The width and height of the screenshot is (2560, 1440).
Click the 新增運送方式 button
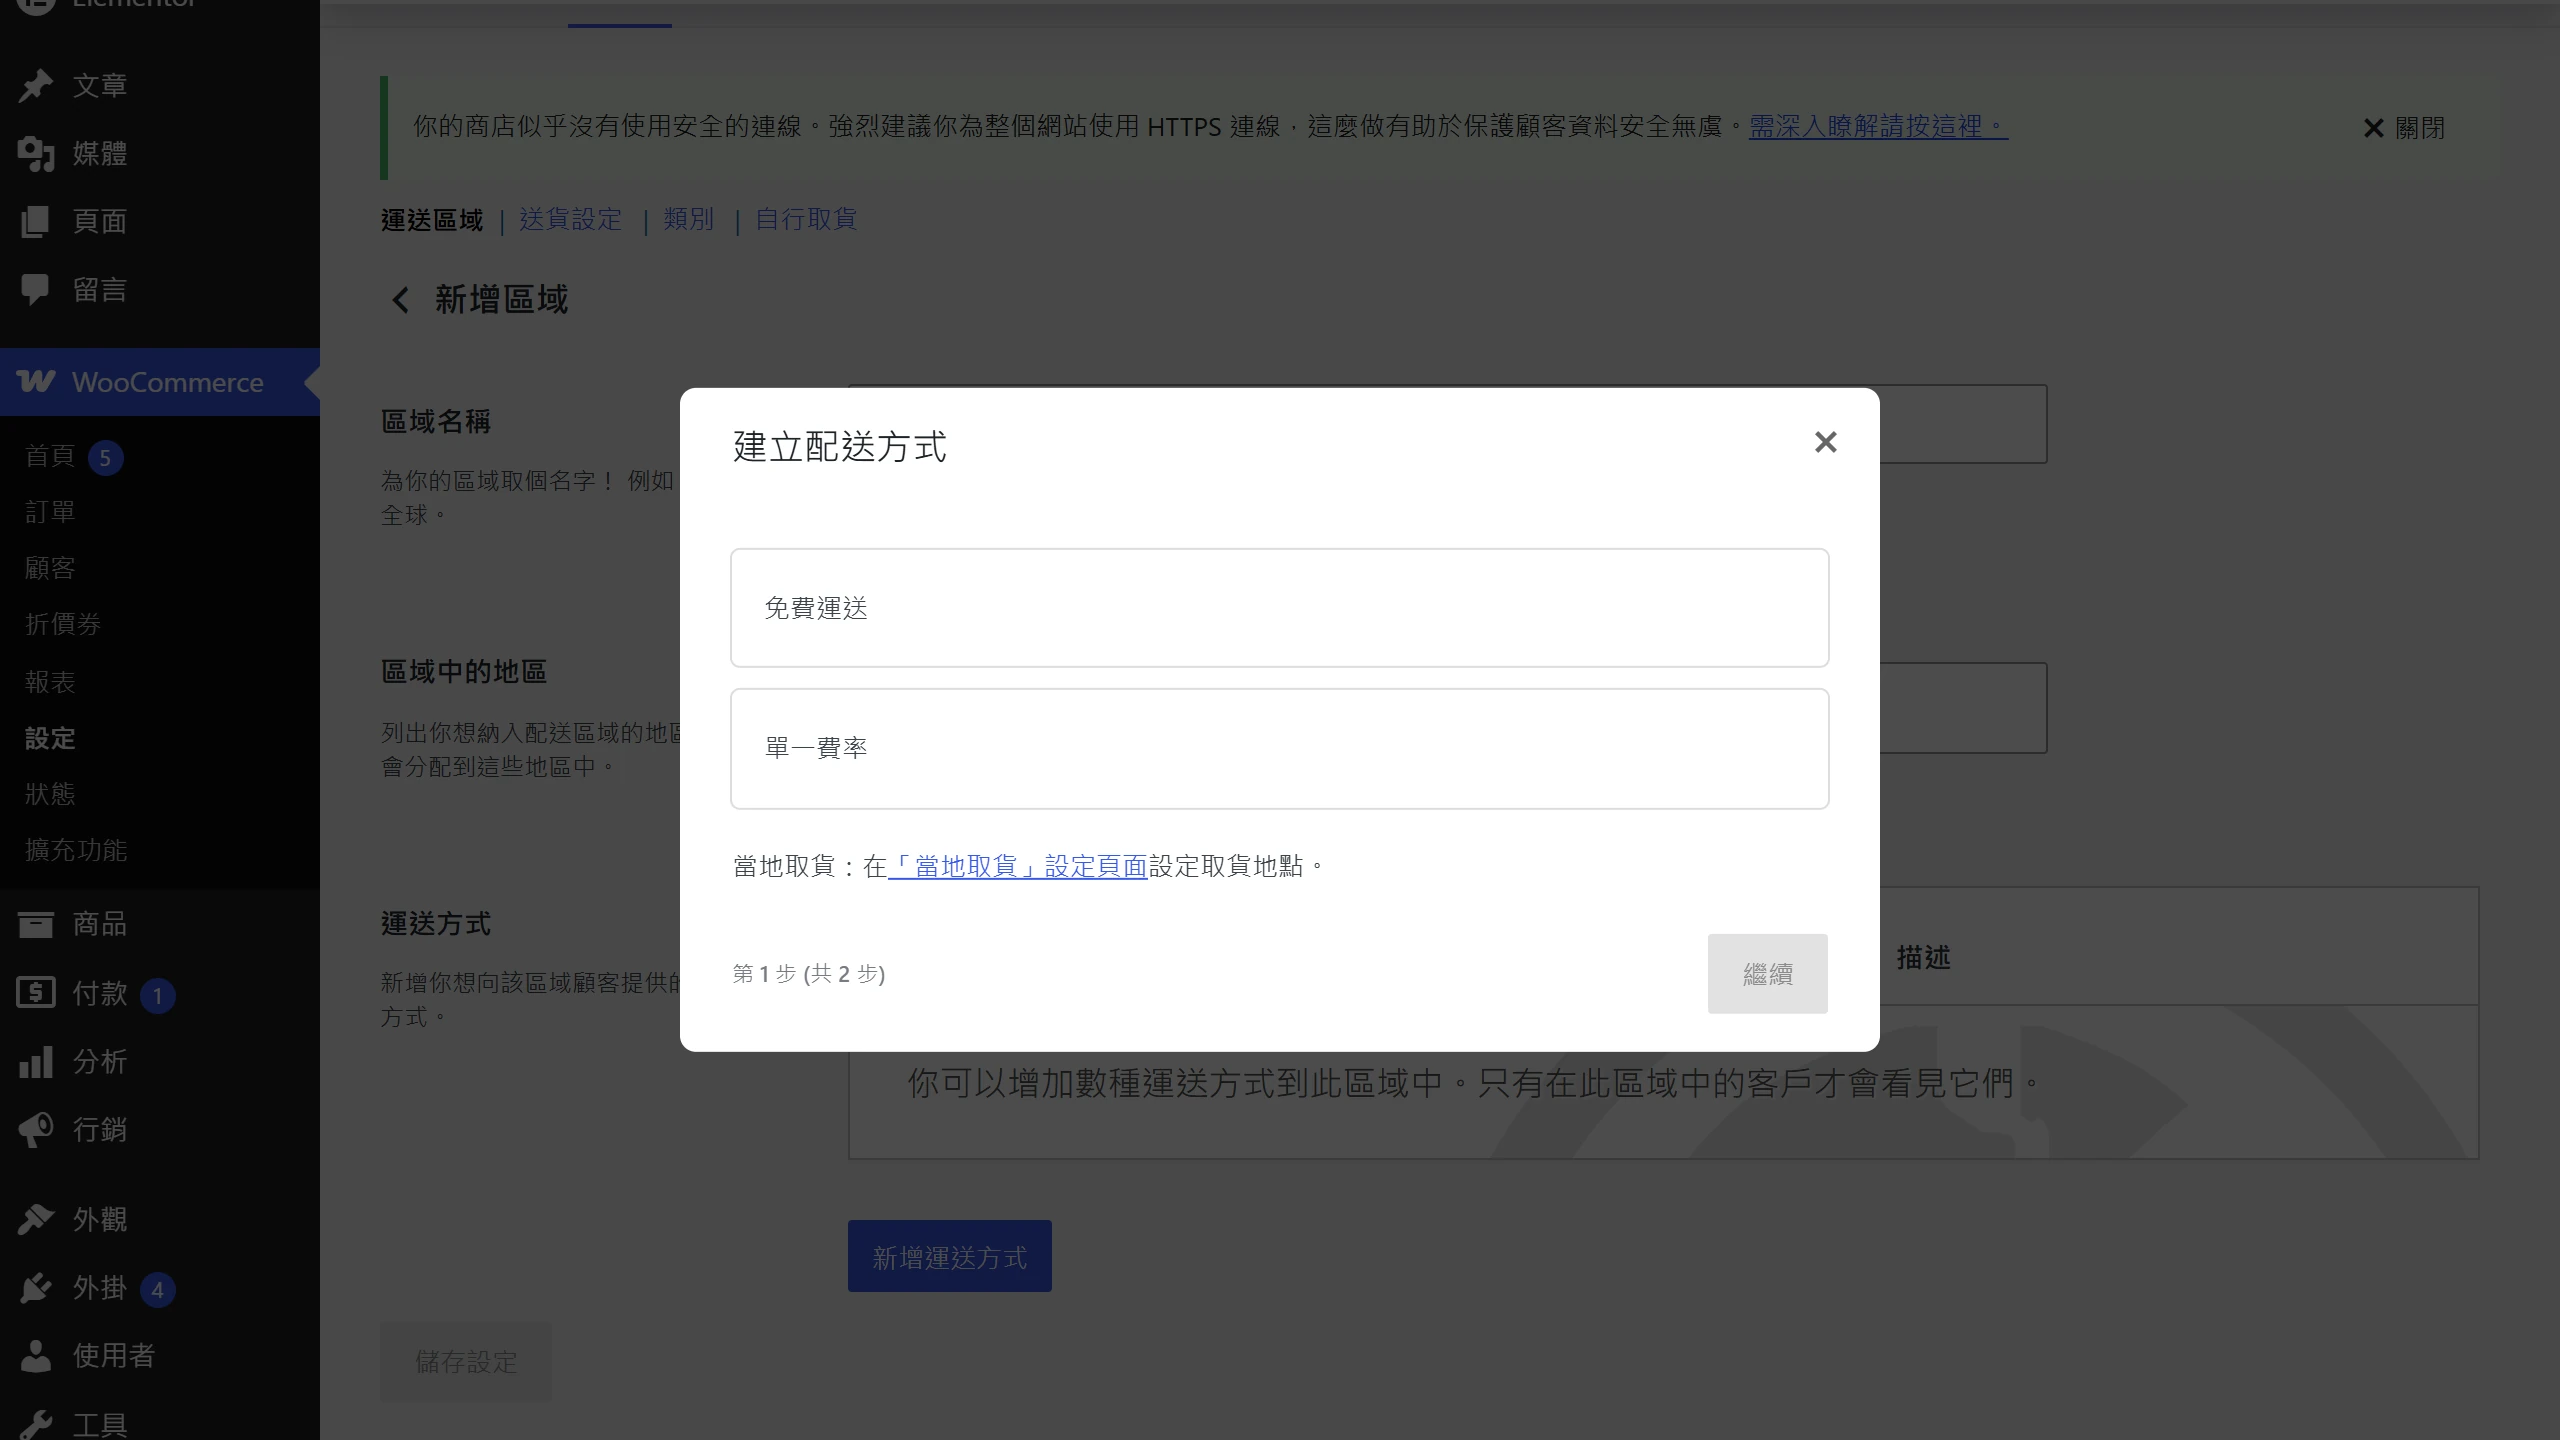point(949,1256)
